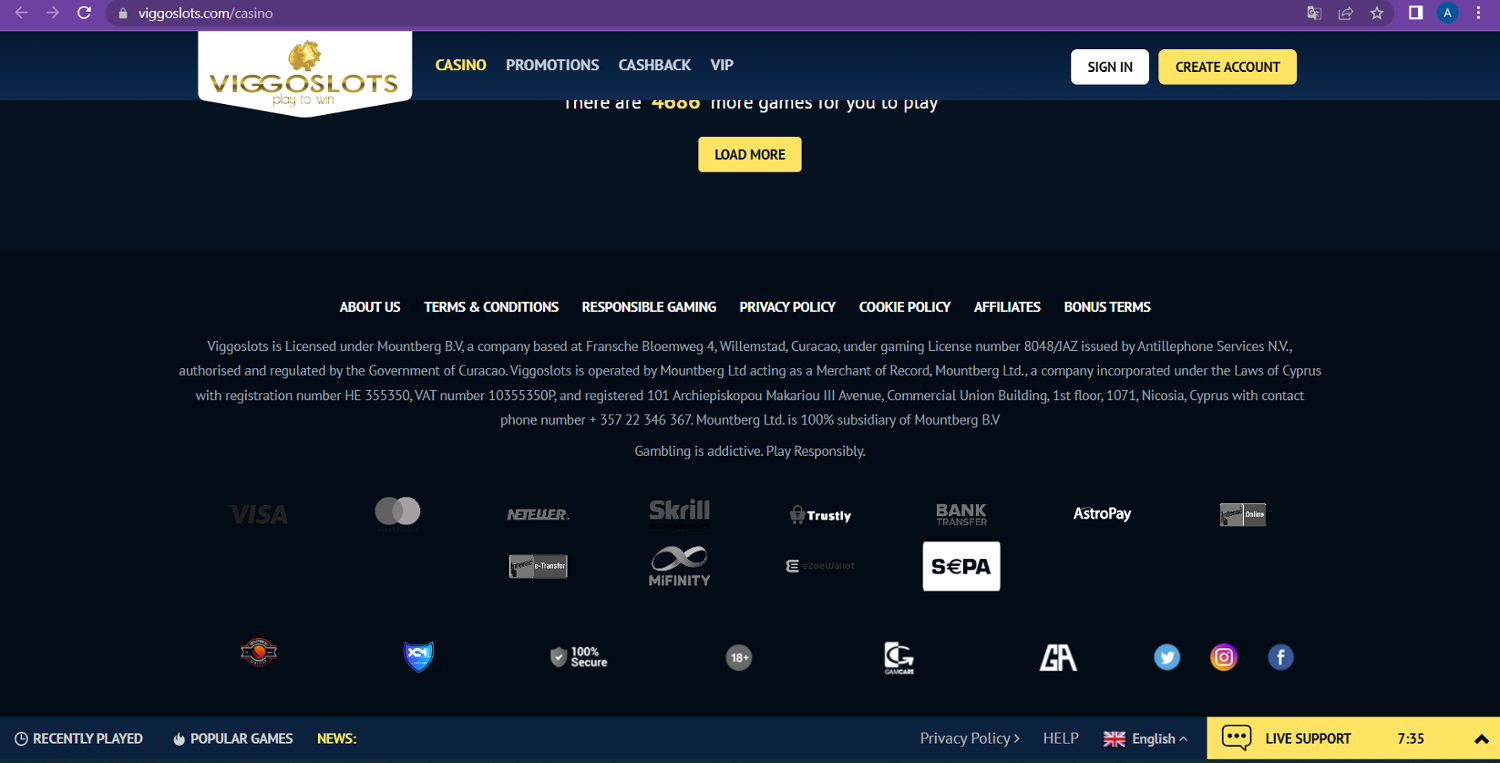Click the Create Account button
The image size is (1500, 763).
click(1227, 67)
